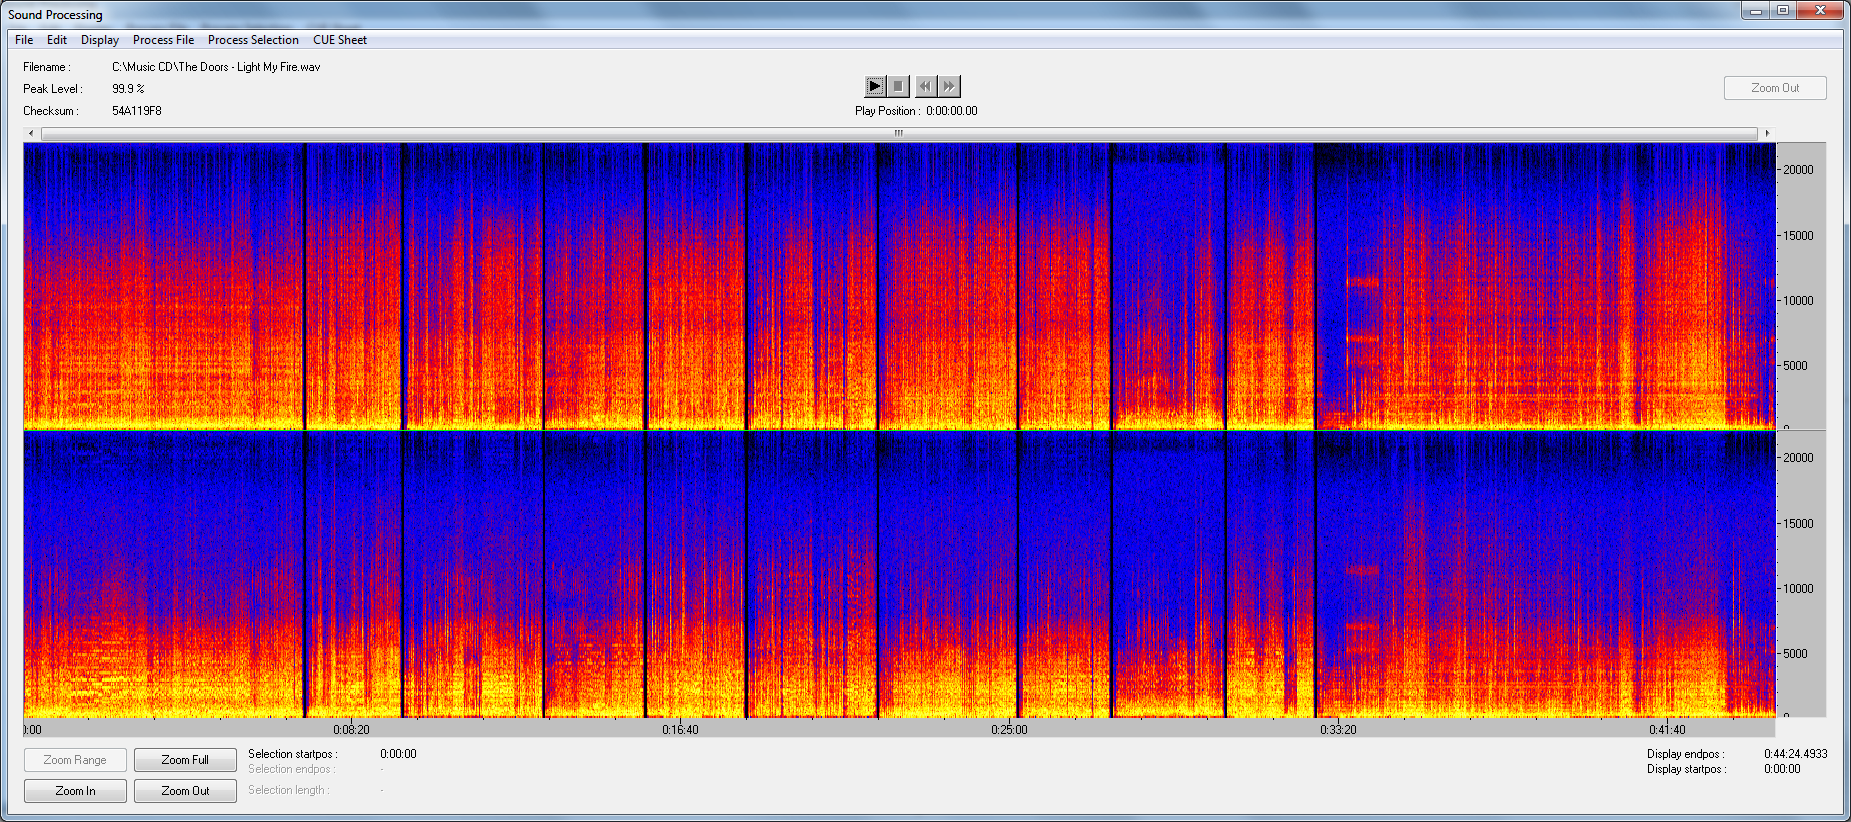Click the 0:16:40 mark on the timeline
The width and height of the screenshot is (1851, 822).
(x=680, y=729)
